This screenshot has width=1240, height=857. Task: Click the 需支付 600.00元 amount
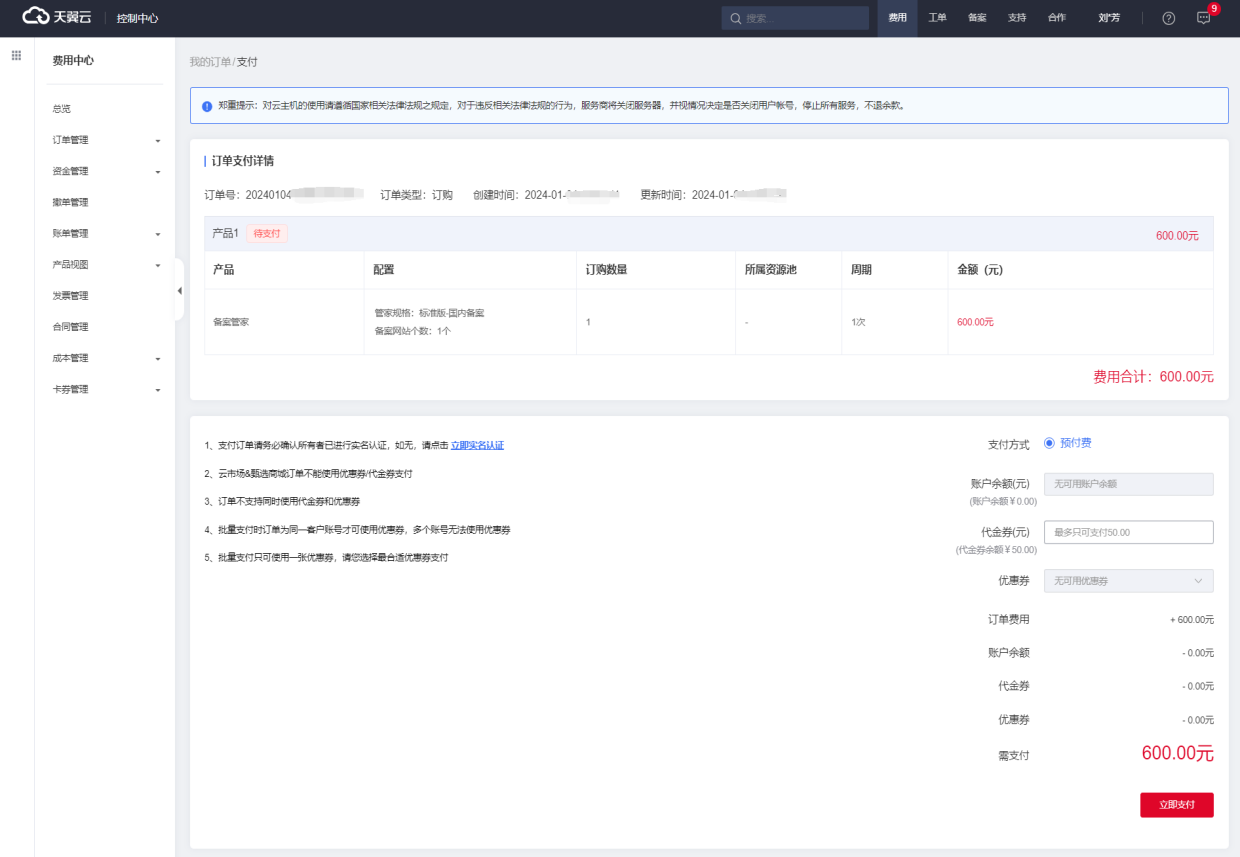(1177, 754)
